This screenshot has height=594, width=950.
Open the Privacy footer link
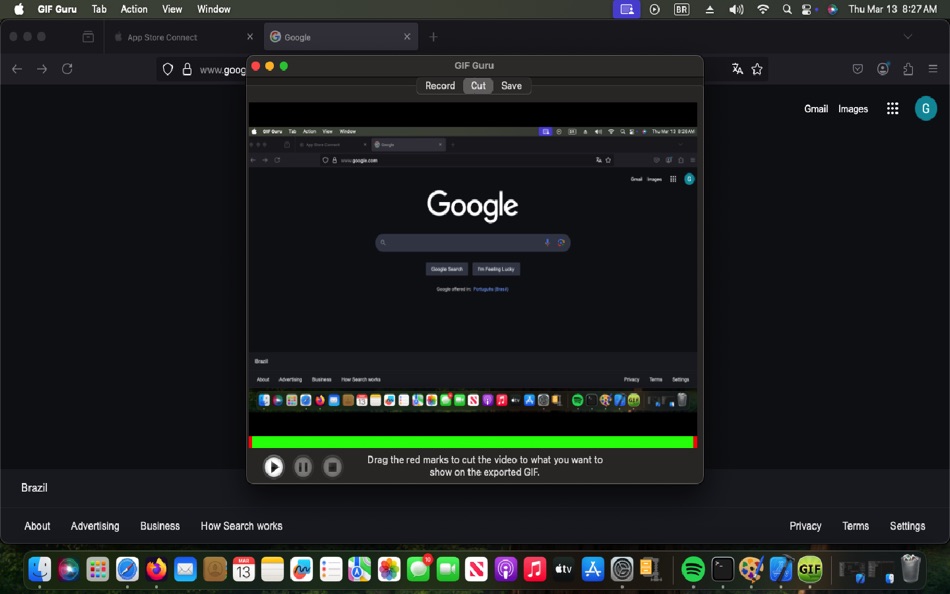tap(805, 526)
